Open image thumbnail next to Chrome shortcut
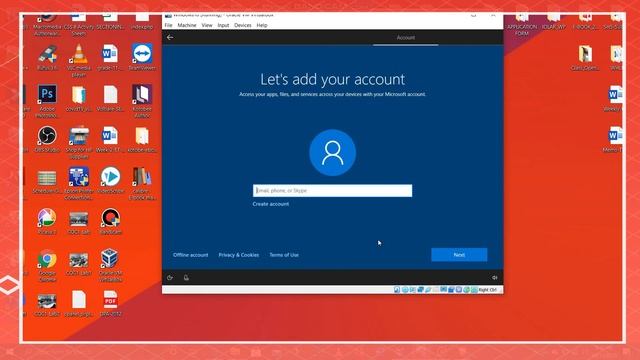This screenshot has width=640, height=360. click(x=78, y=264)
